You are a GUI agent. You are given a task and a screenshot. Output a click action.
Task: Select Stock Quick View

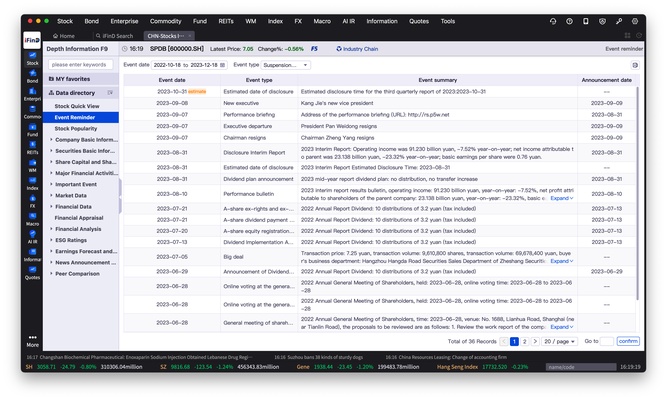click(x=77, y=106)
